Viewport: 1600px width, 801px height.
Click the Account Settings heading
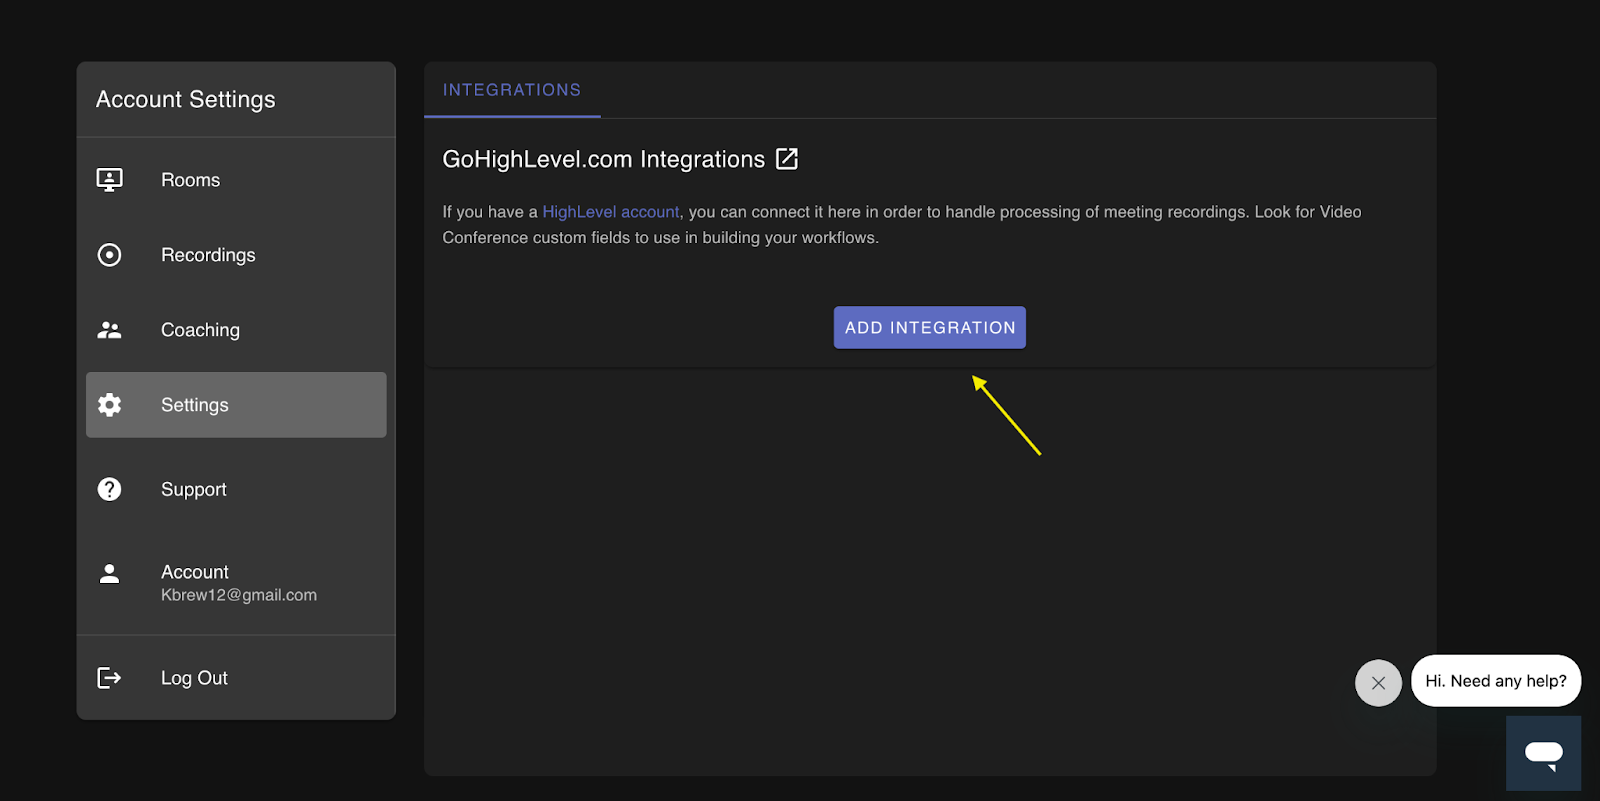coord(186,99)
